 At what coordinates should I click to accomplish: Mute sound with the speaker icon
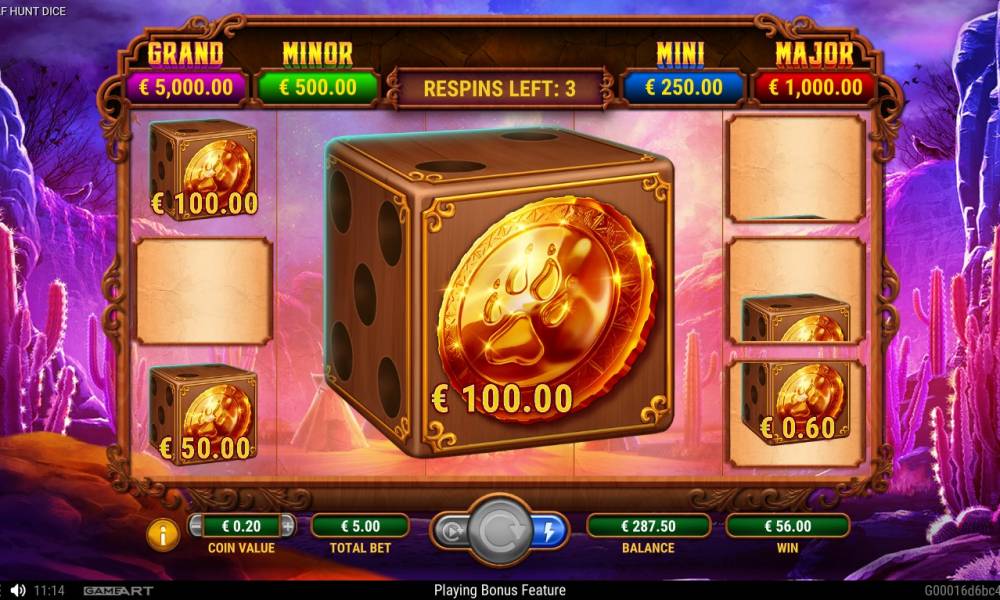click(x=18, y=590)
